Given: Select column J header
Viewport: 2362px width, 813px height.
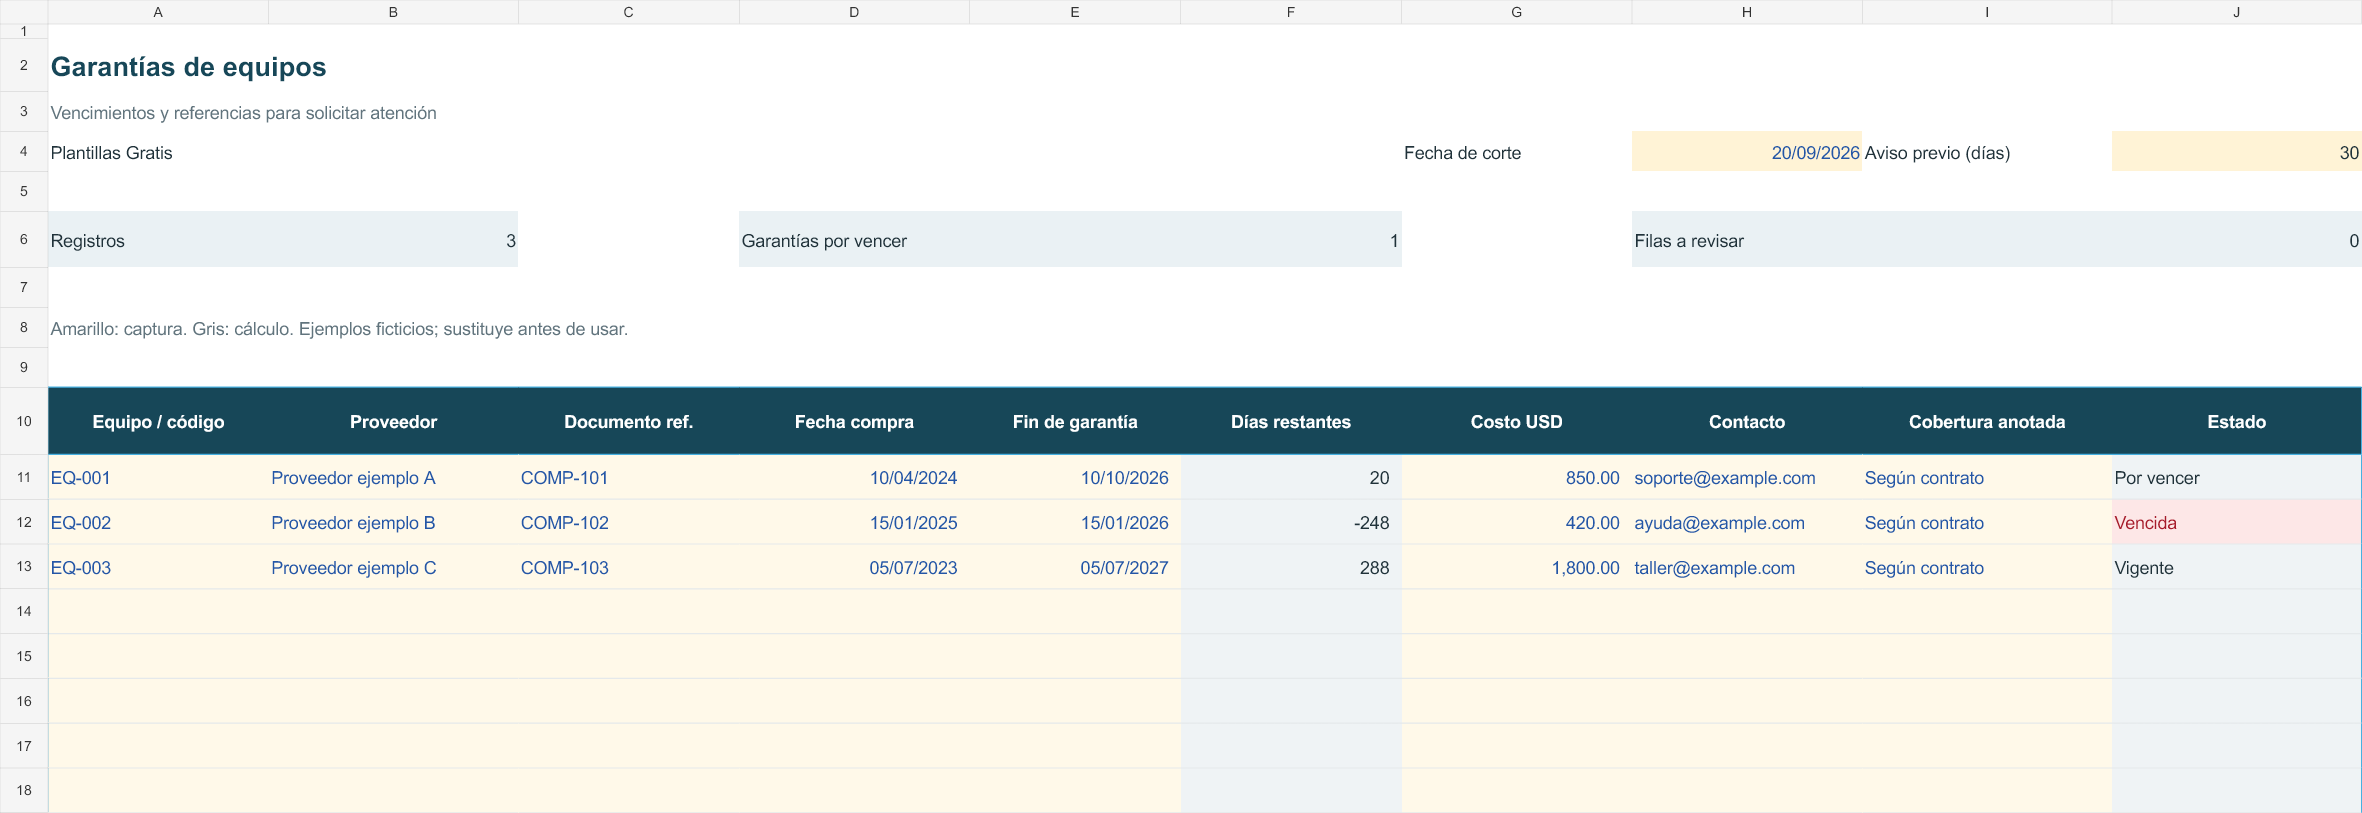Looking at the screenshot, I should [x=2236, y=12].
